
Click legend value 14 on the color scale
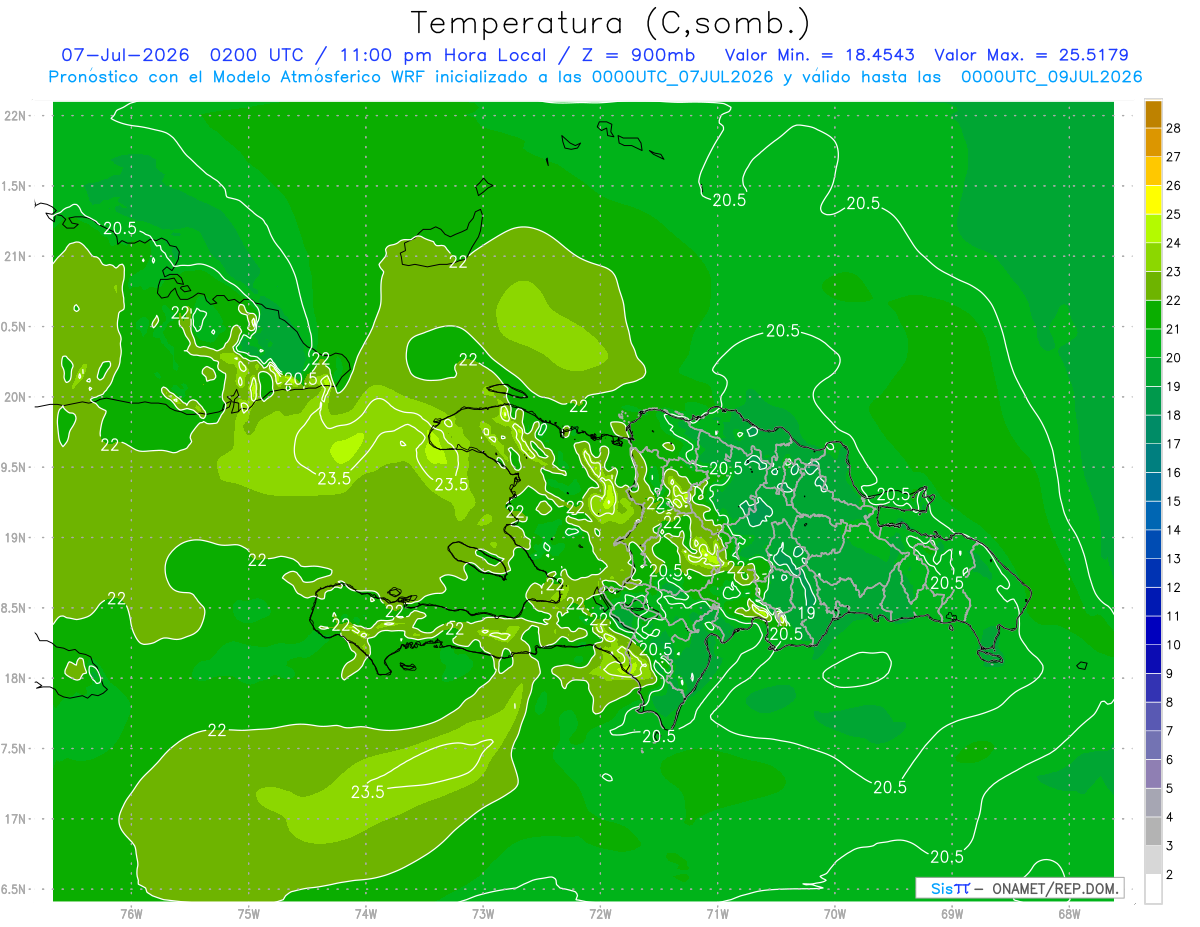pyautogui.click(x=1174, y=530)
